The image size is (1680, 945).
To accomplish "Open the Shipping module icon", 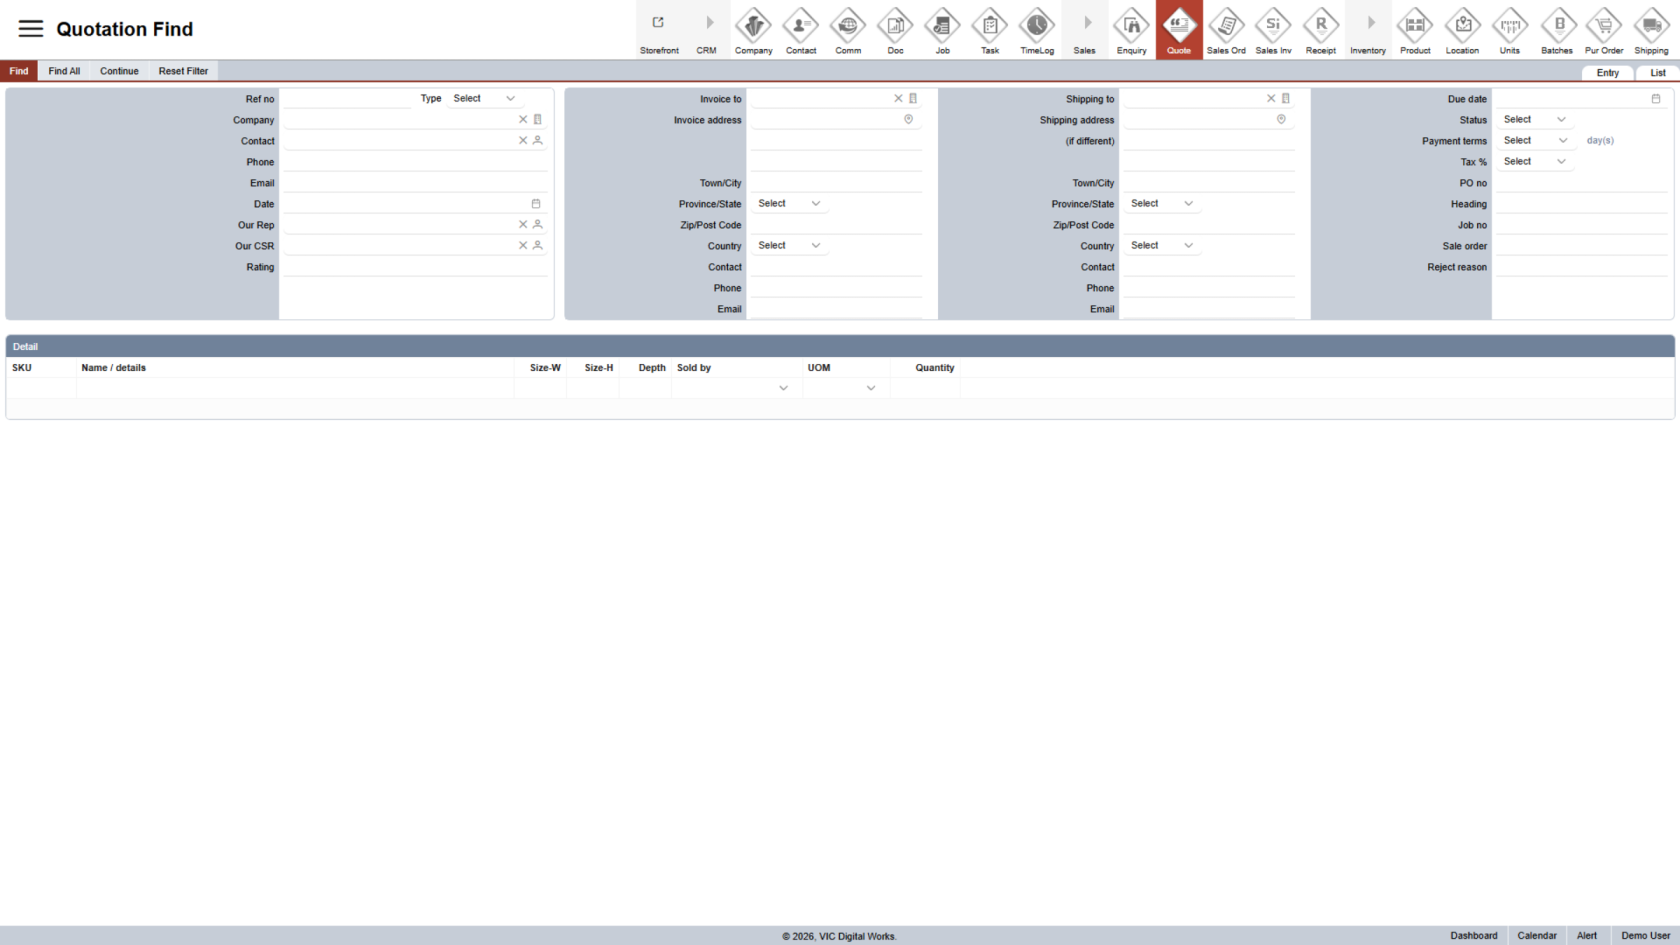I will pos(1650,29).
